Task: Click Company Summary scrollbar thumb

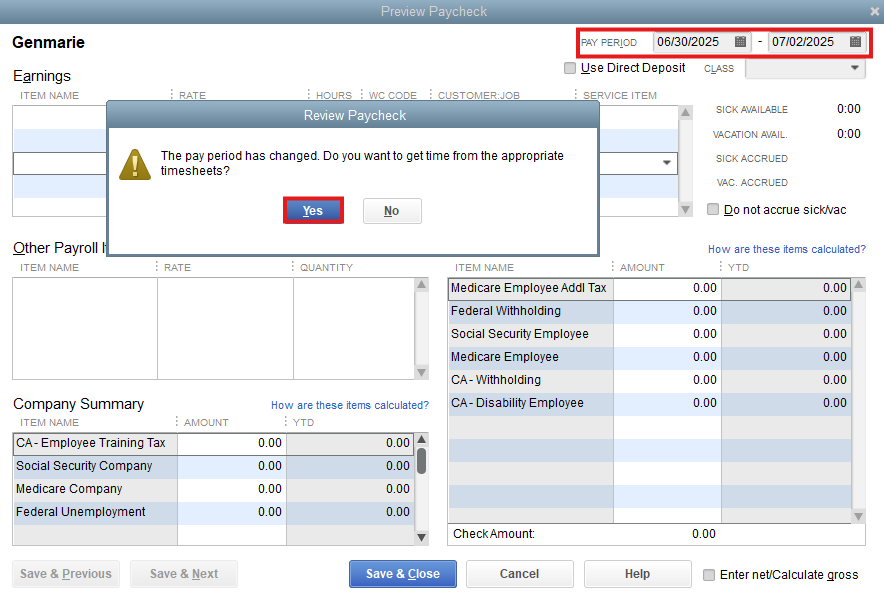Action: coord(421,461)
